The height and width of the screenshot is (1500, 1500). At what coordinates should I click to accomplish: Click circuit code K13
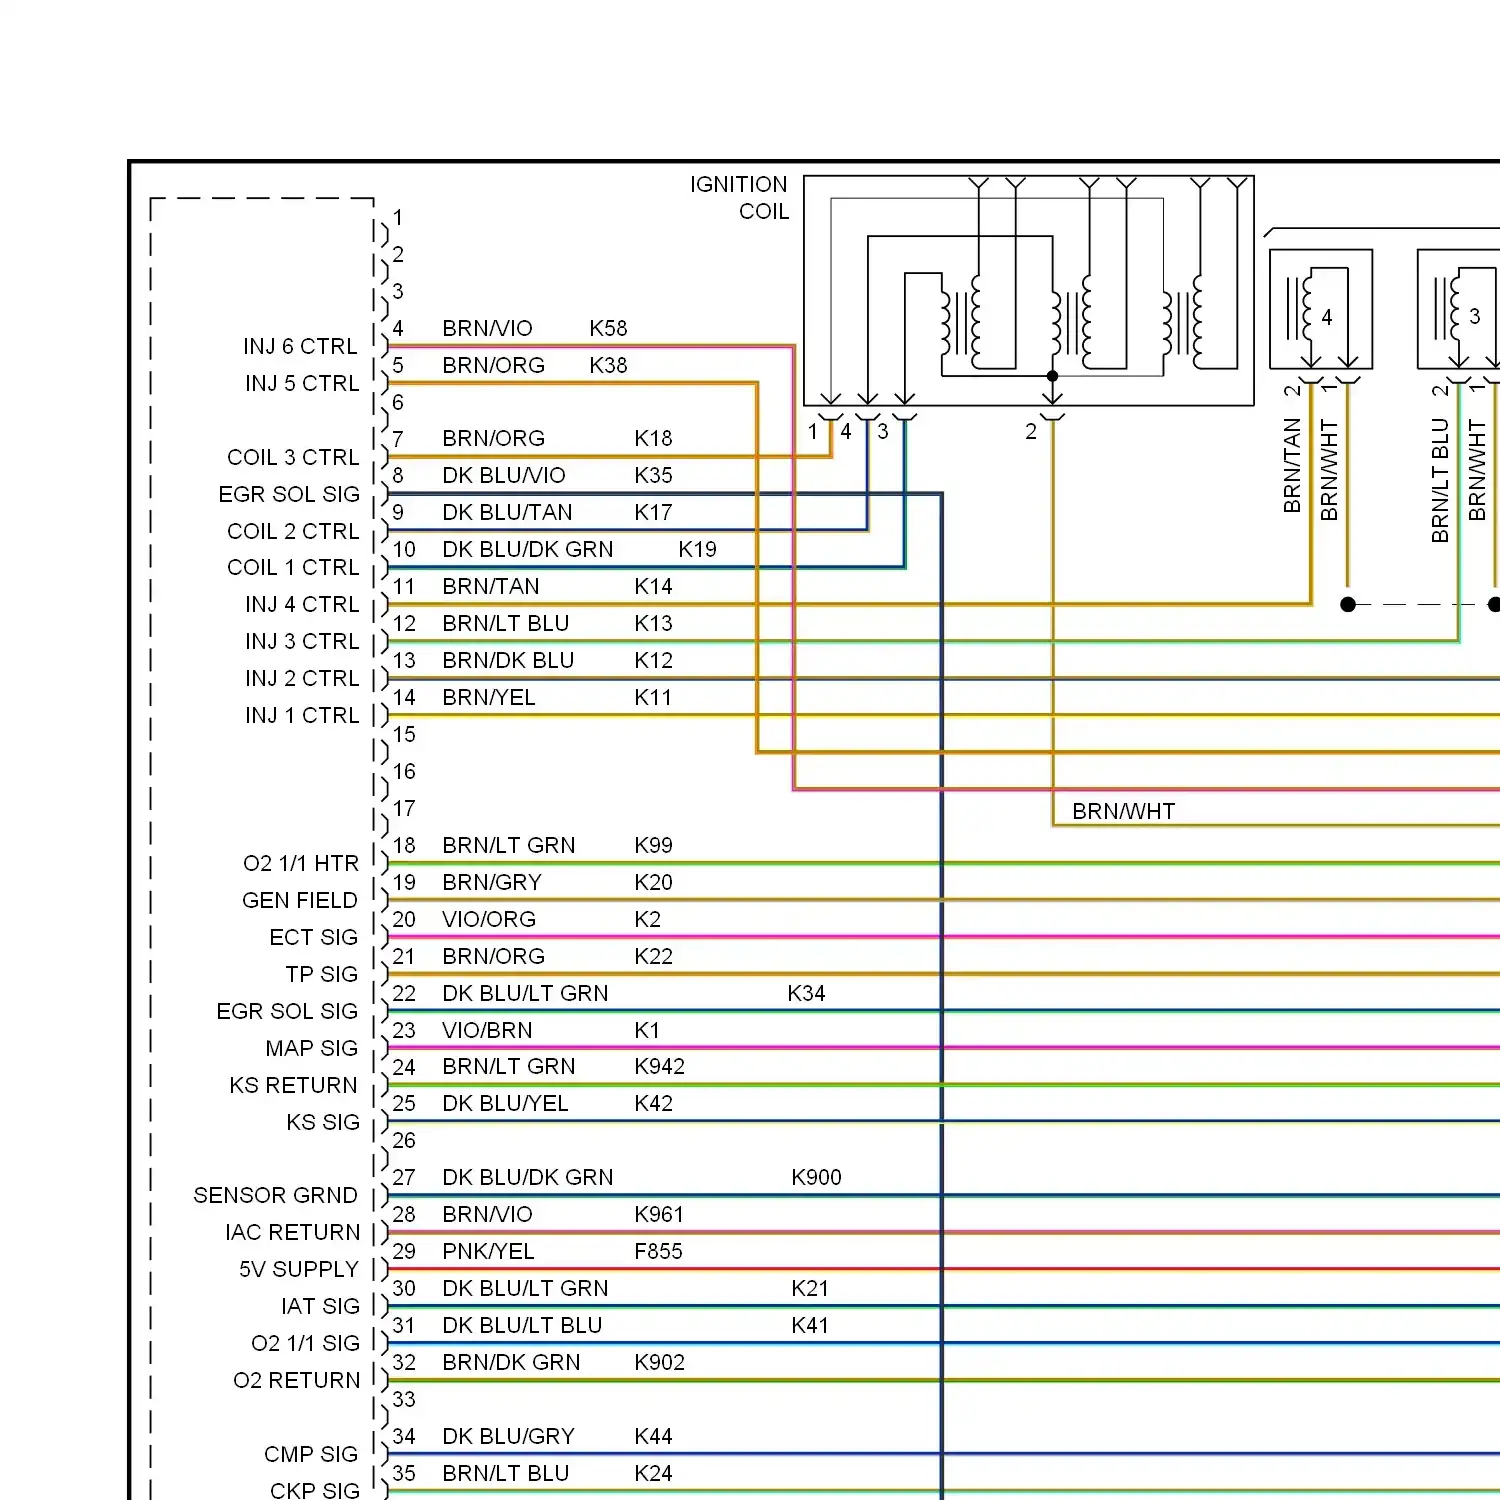tap(653, 623)
